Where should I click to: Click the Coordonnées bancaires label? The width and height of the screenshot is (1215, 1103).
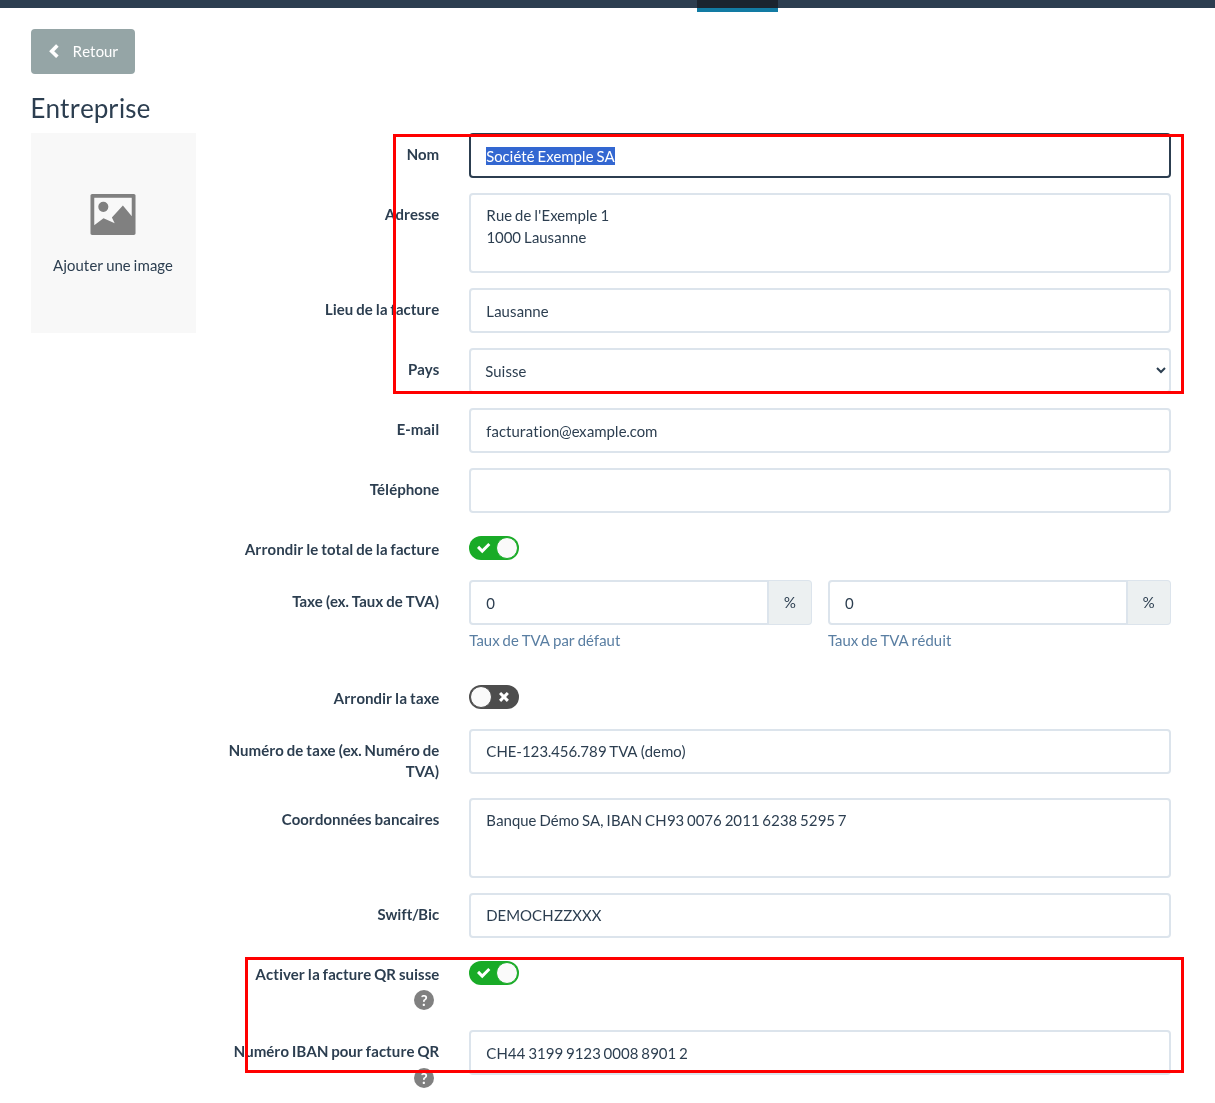click(x=360, y=820)
